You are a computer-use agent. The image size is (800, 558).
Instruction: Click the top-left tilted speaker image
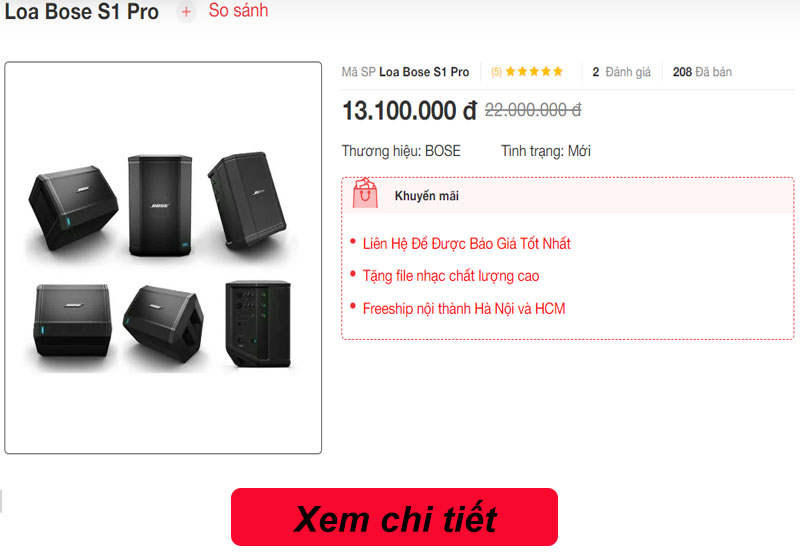point(74,208)
